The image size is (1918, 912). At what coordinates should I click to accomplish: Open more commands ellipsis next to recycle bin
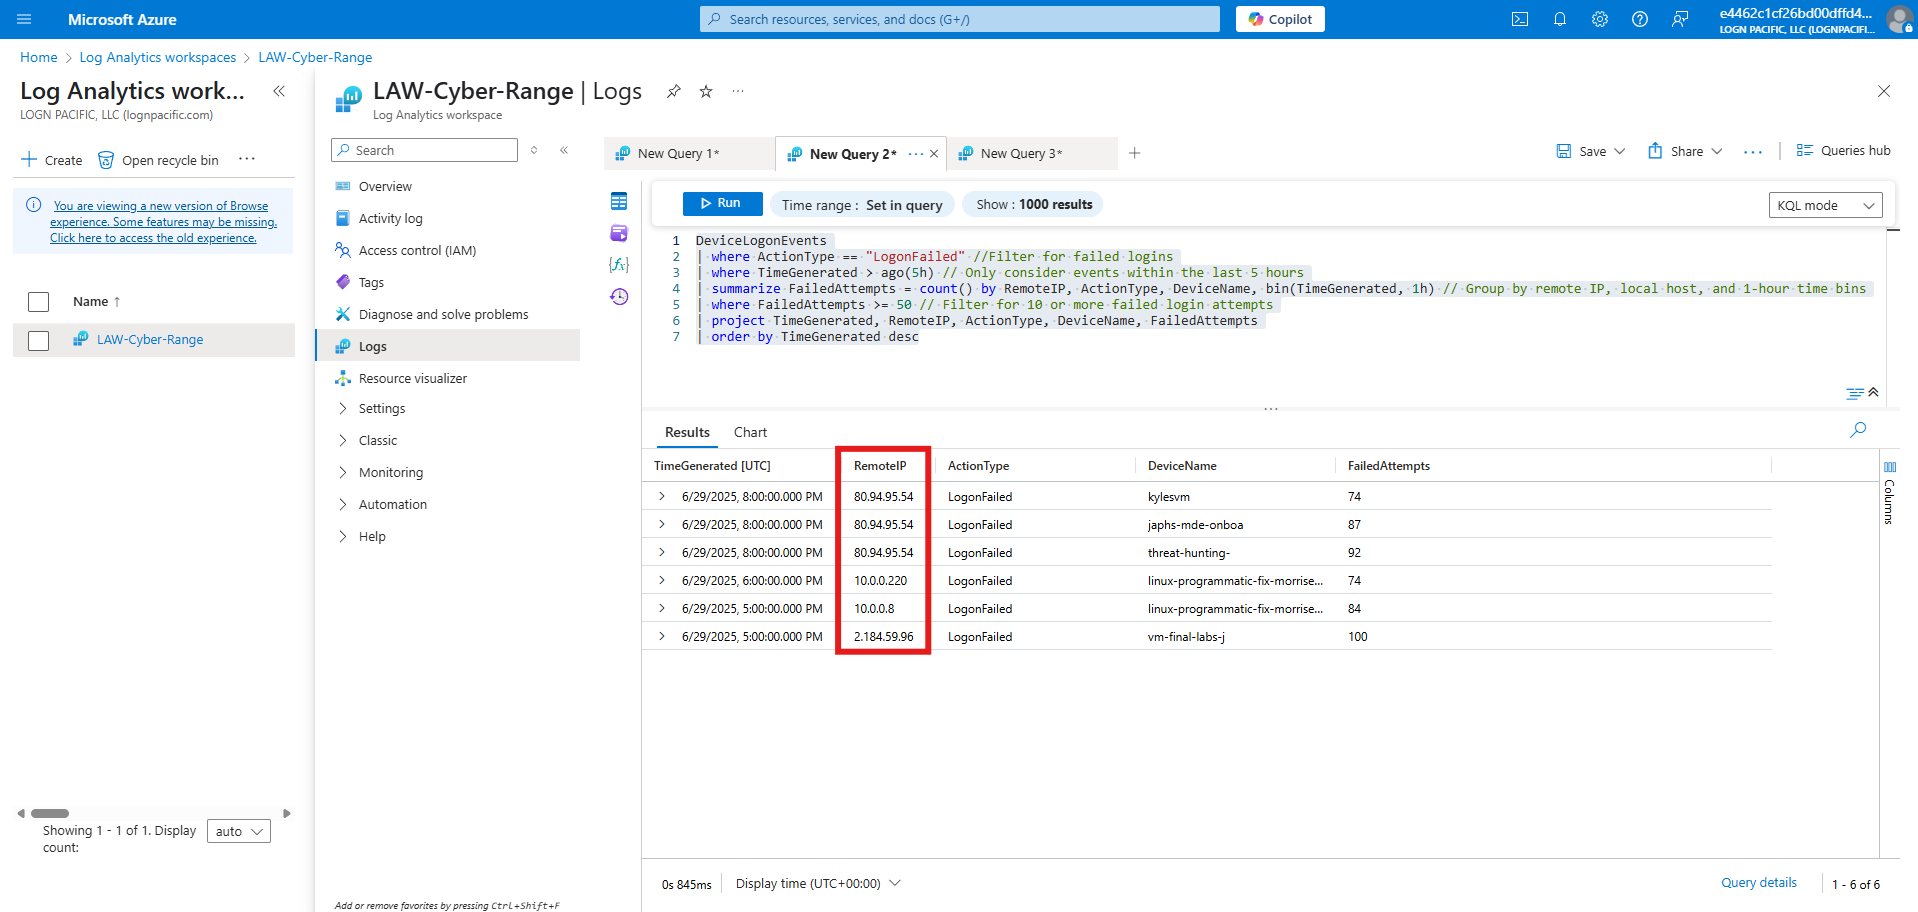(247, 159)
